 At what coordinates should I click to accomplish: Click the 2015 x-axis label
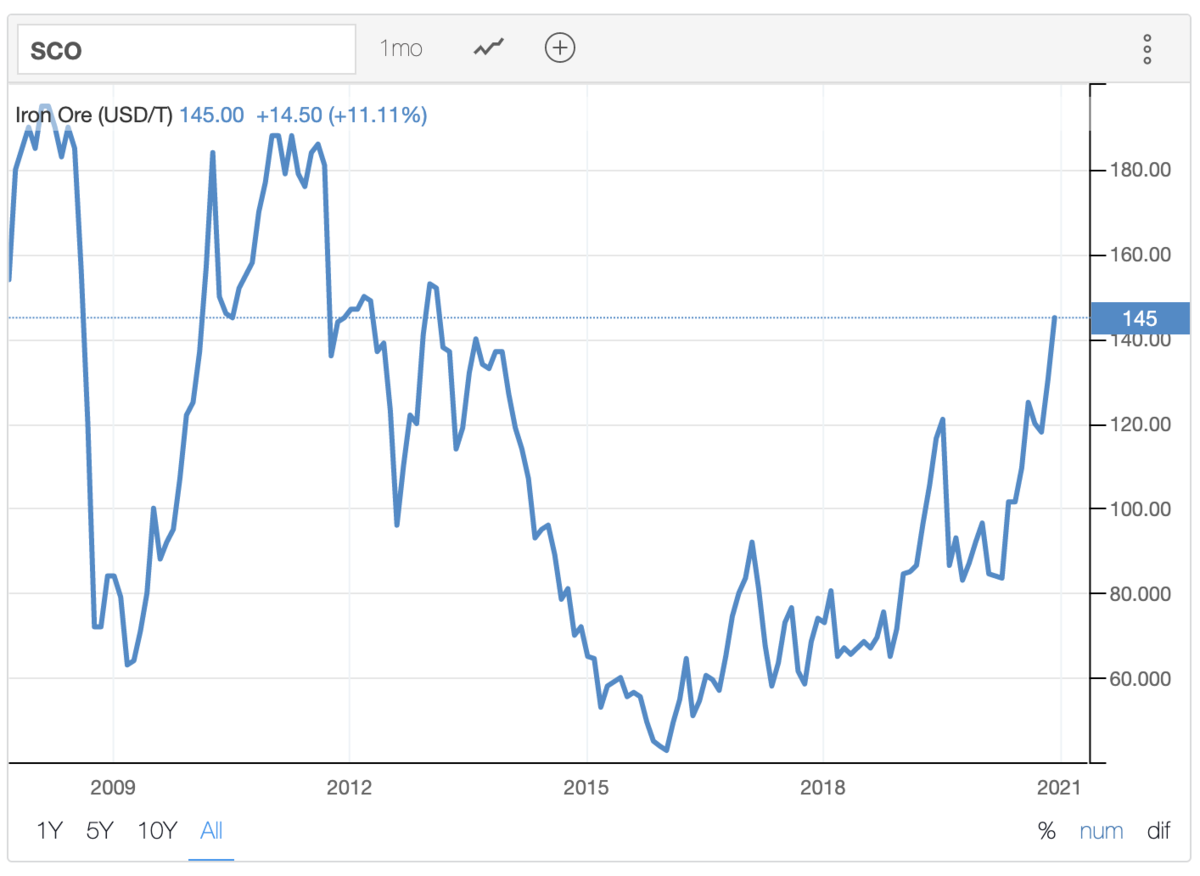click(586, 787)
